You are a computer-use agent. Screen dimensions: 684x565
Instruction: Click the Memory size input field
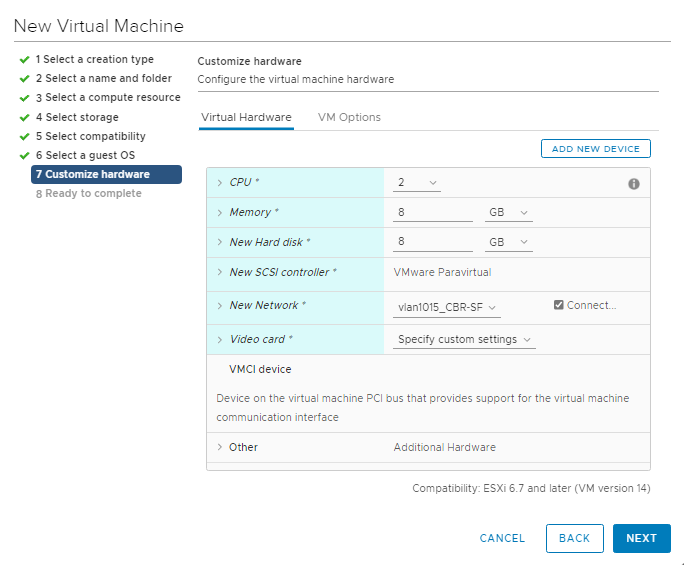434,213
